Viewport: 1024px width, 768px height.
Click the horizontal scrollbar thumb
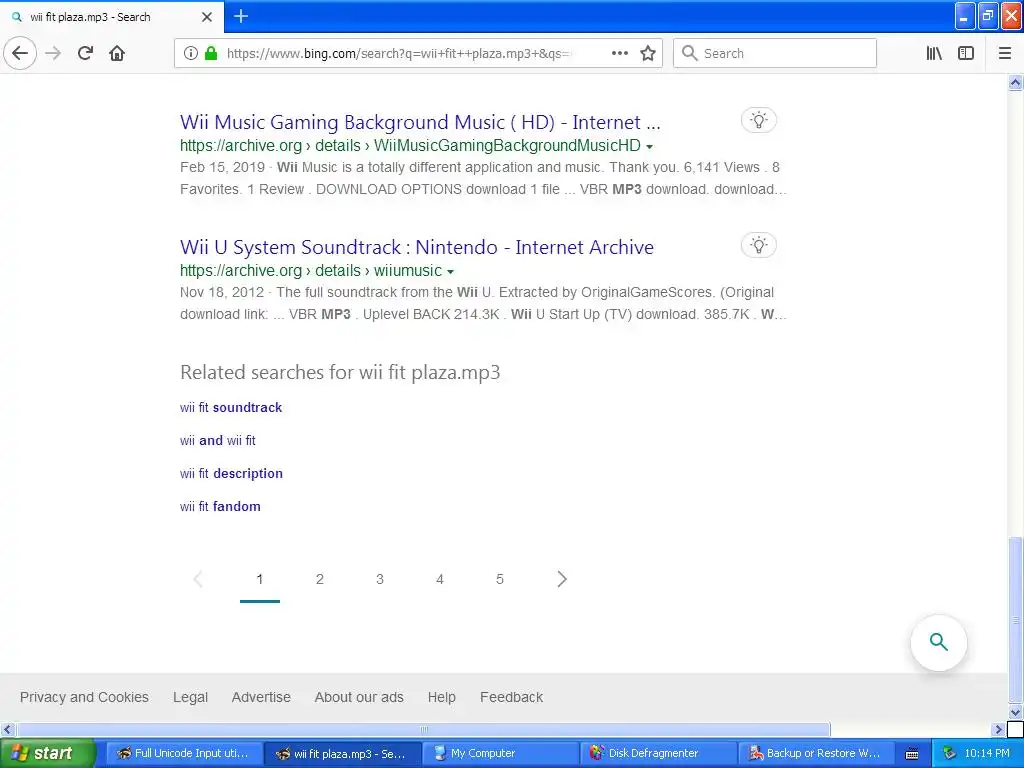(423, 729)
